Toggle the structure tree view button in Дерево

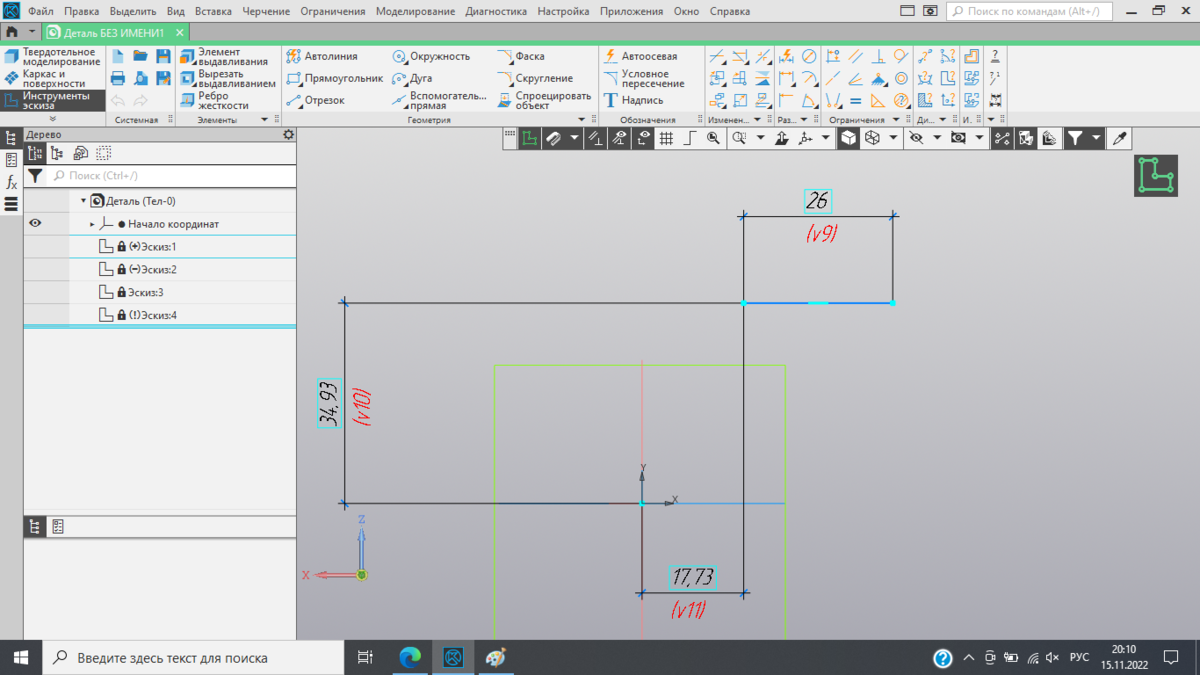click(x=35, y=153)
